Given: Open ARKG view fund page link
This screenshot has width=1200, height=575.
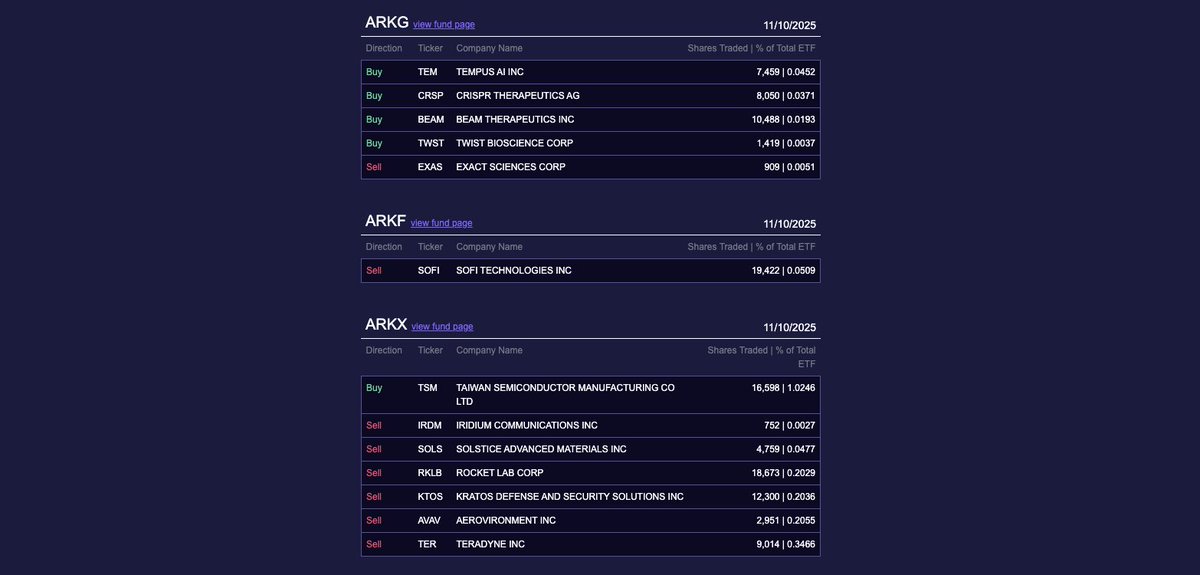Looking at the screenshot, I should pos(443,25).
